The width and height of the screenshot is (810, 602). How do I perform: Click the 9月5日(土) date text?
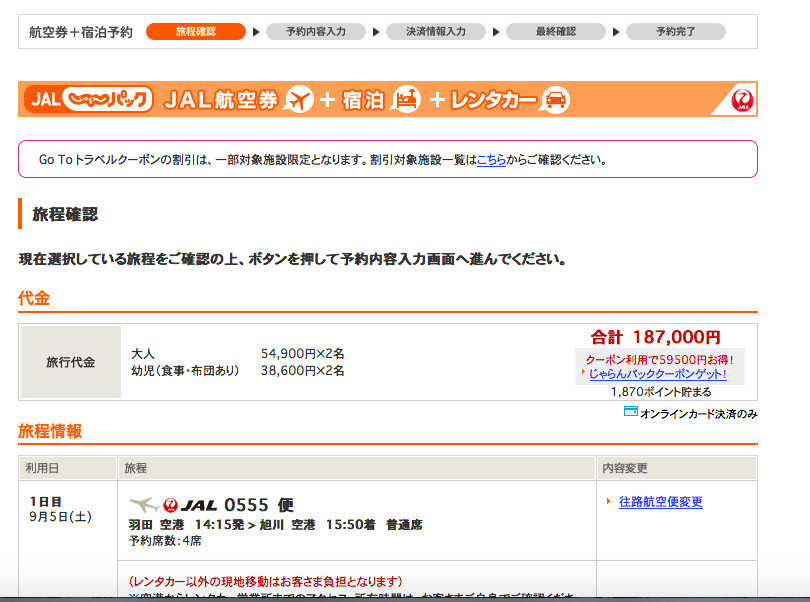tap(60, 517)
